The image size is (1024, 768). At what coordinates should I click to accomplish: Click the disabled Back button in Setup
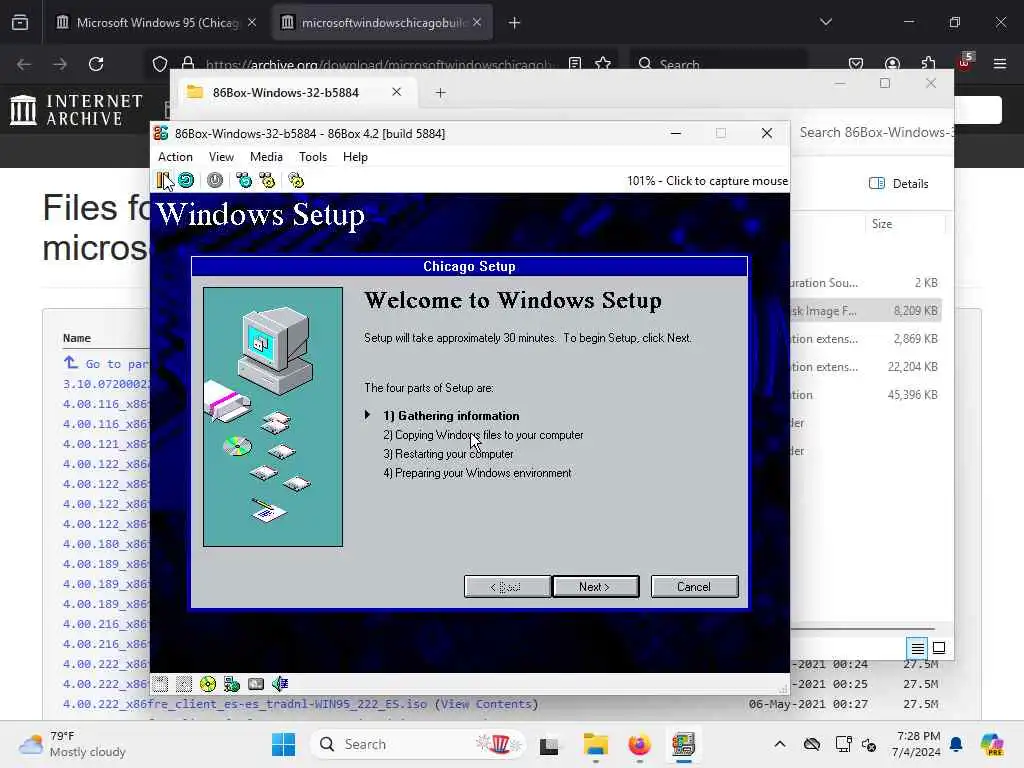[506, 586]
